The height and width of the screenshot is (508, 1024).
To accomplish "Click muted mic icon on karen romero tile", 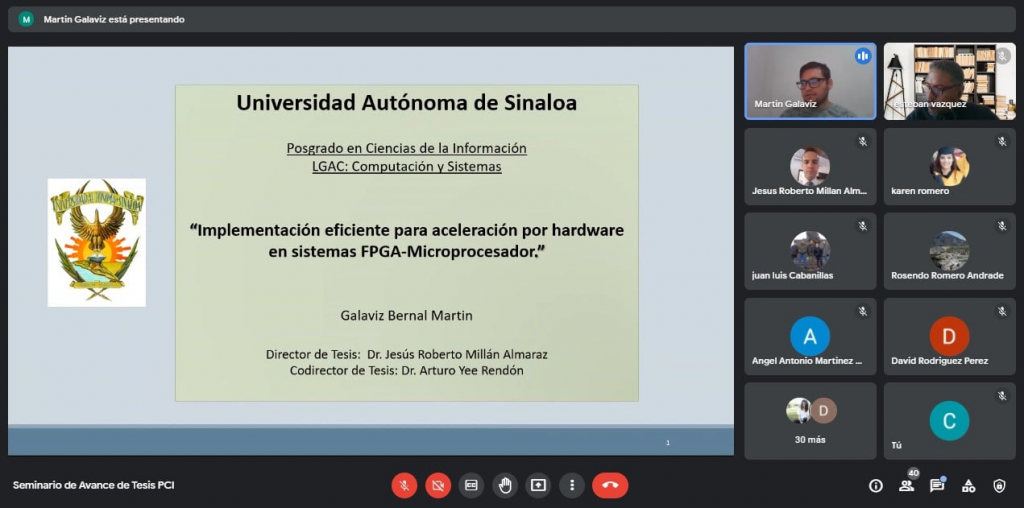I will click(x=1002, y=142).
